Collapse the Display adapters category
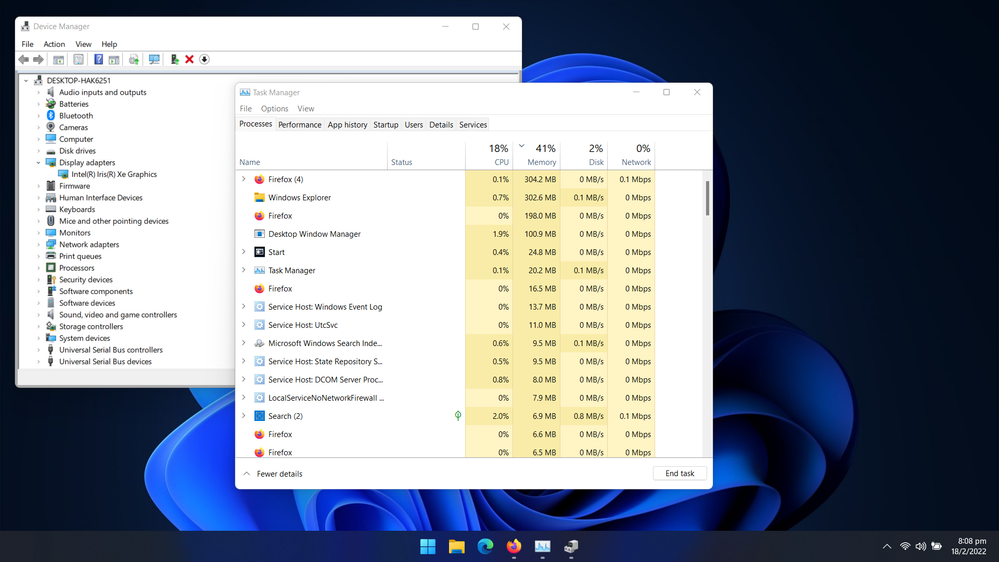 pyautogui.click(x=38, y=162)
